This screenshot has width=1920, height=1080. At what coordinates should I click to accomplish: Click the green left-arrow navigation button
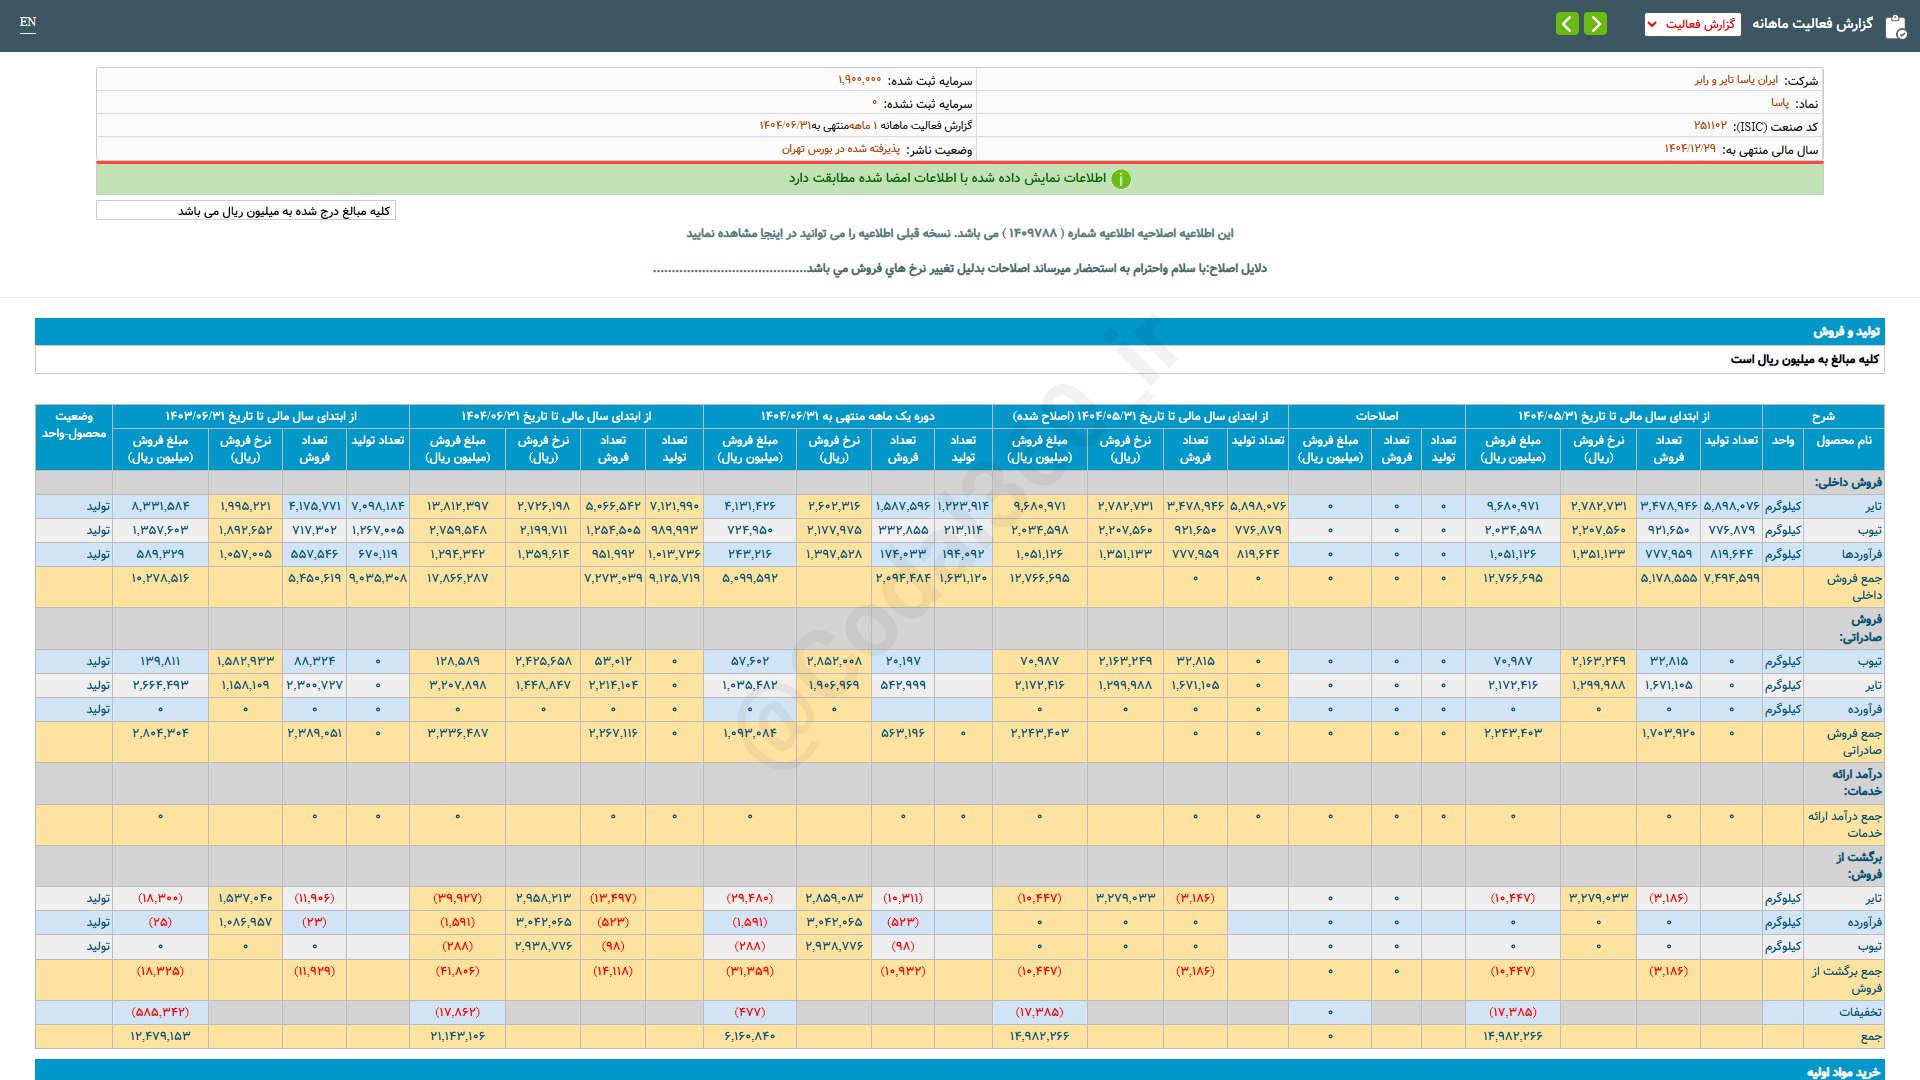[x=1567, y=24]
